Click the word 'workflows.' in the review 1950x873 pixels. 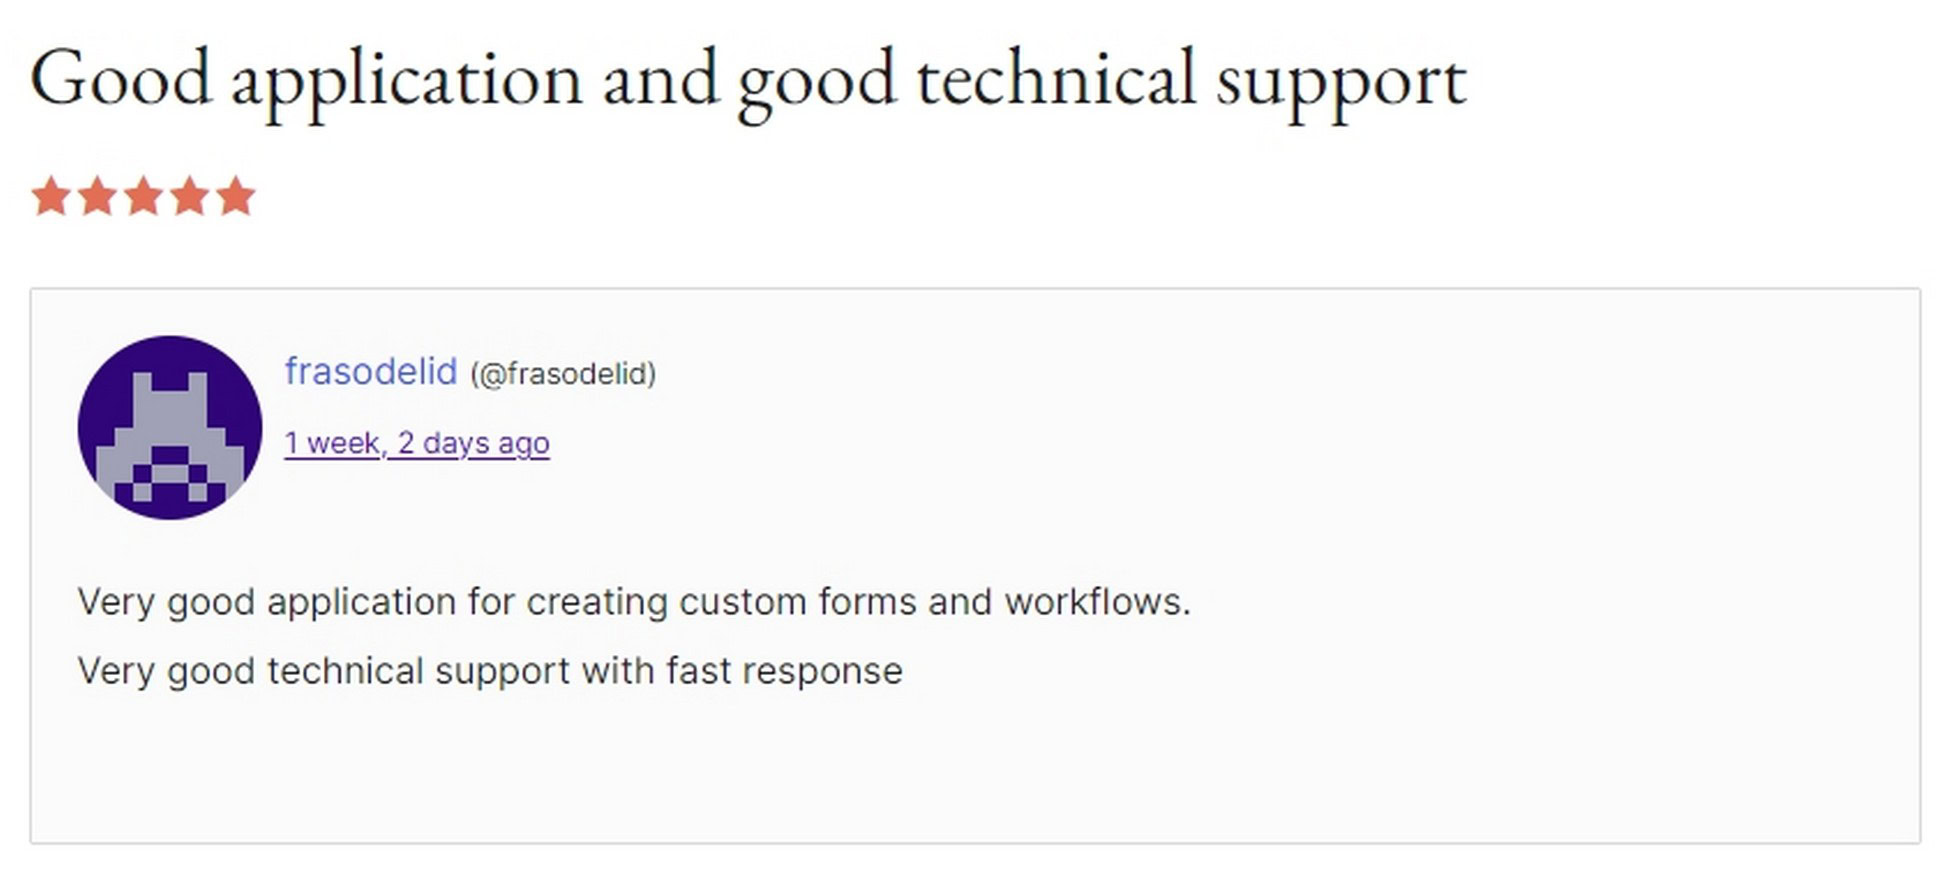[x=1098, y=602]
